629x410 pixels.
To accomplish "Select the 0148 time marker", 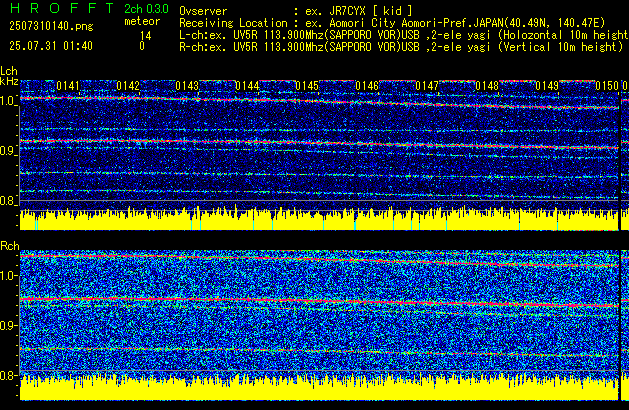I will 487,86.
